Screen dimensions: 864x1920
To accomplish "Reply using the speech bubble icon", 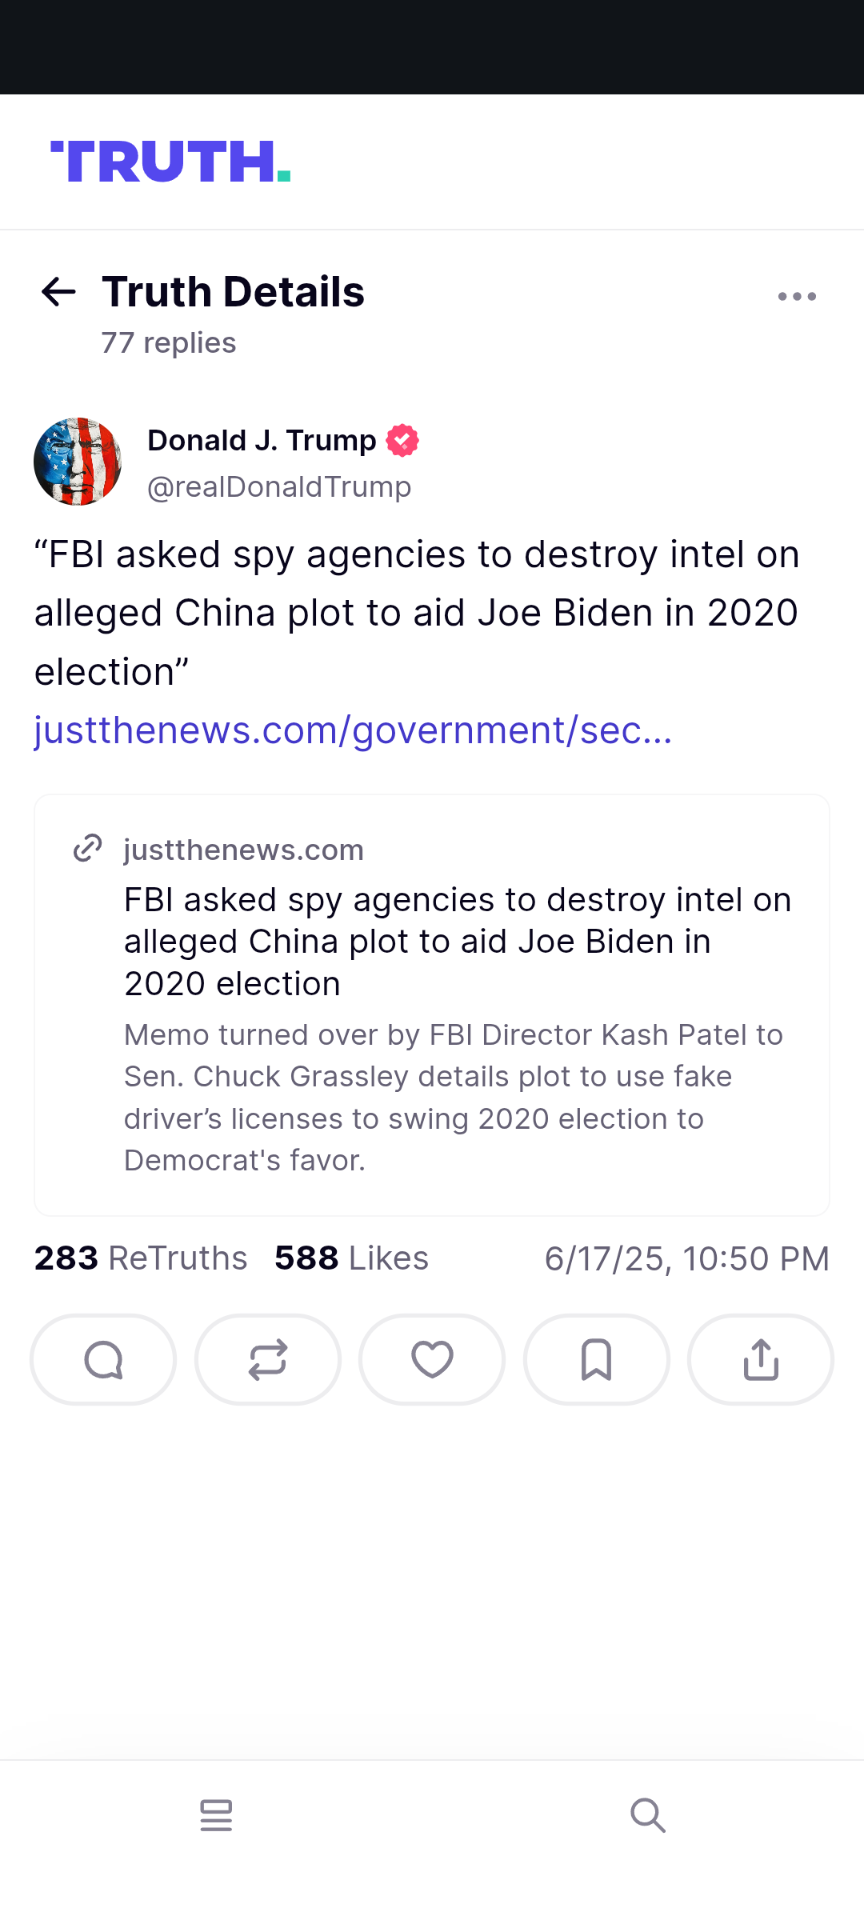I will (x=104, y=1360).
